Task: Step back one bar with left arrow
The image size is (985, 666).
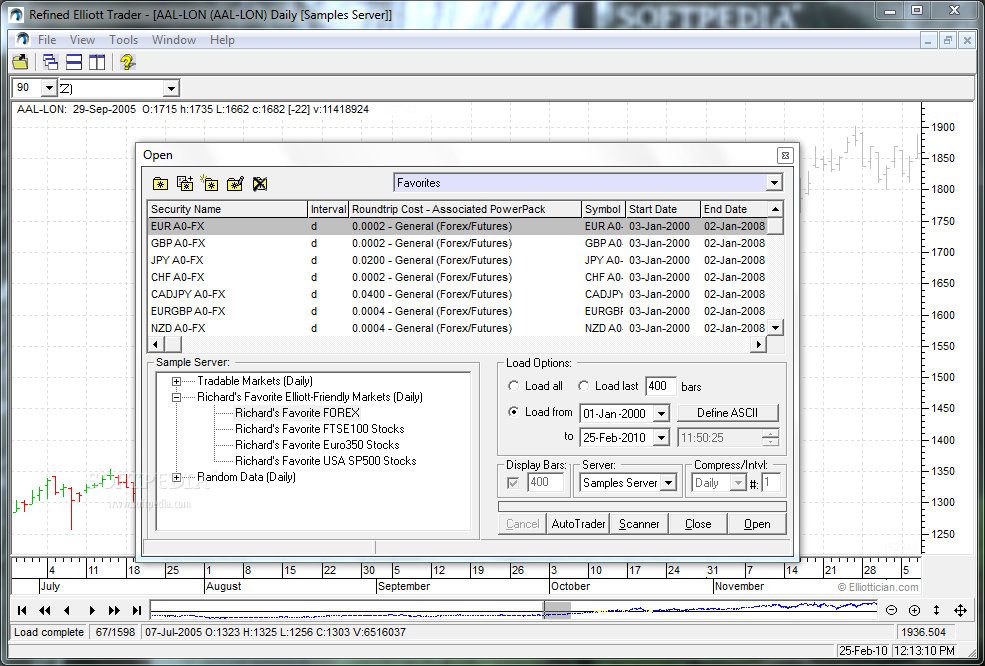Action: (67, 609)
